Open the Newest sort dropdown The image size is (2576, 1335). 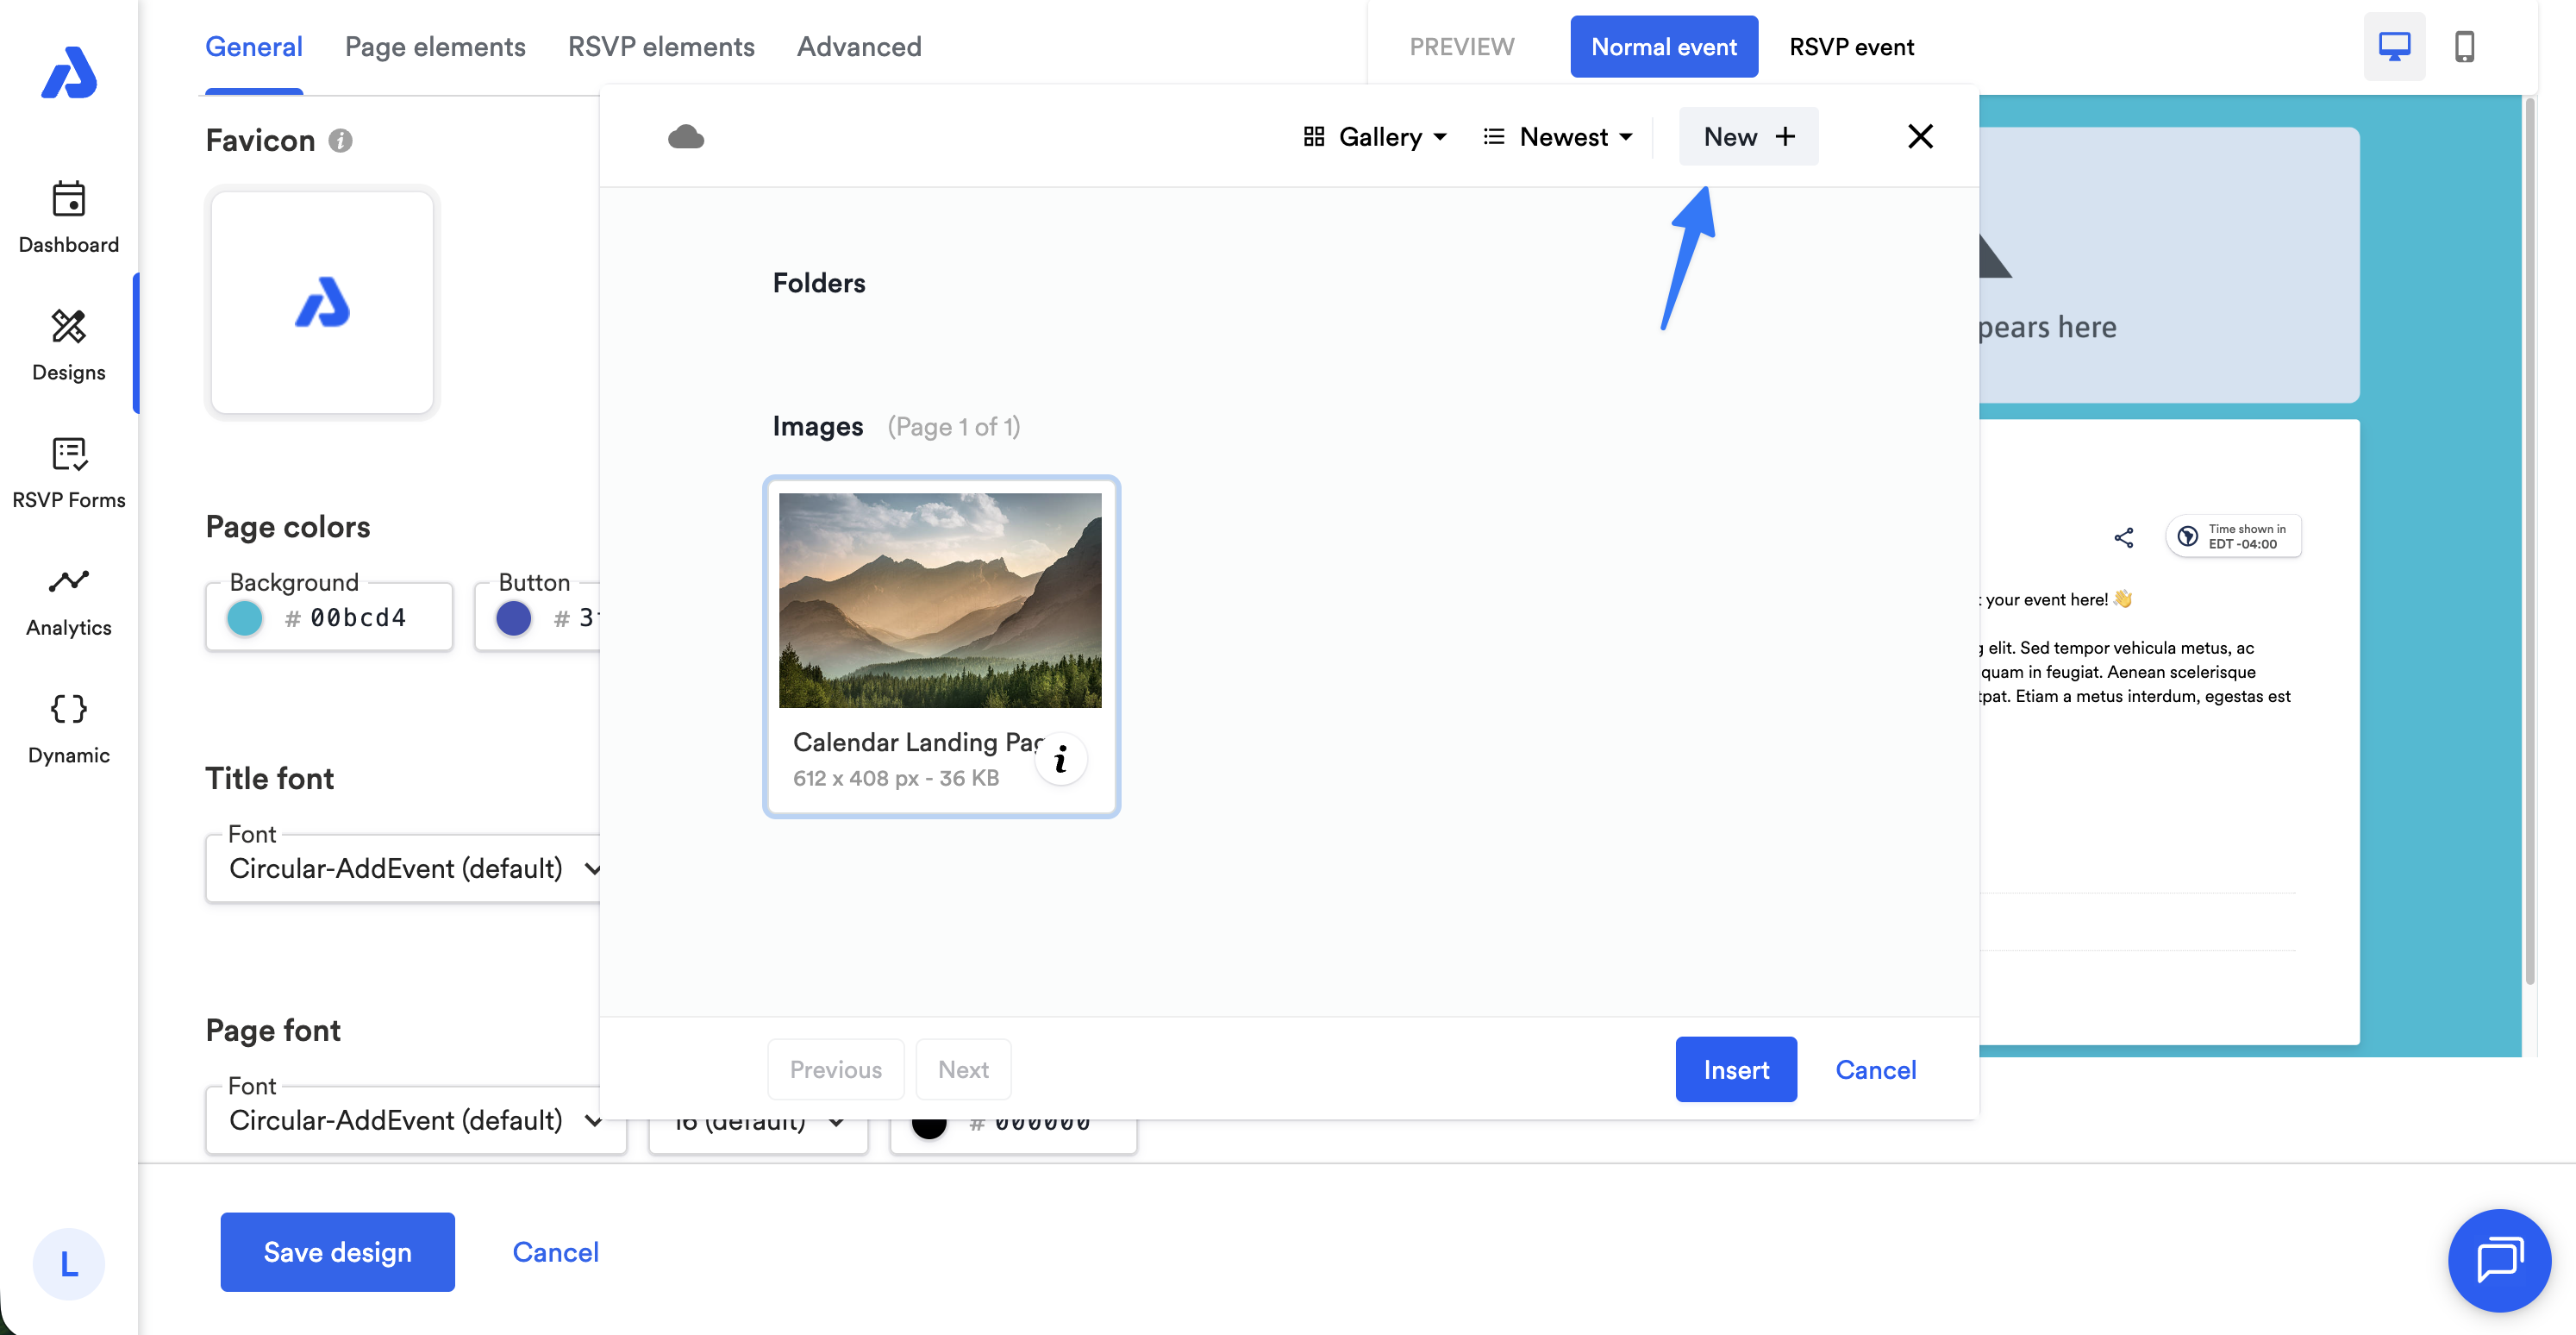tap(1557, 137)
